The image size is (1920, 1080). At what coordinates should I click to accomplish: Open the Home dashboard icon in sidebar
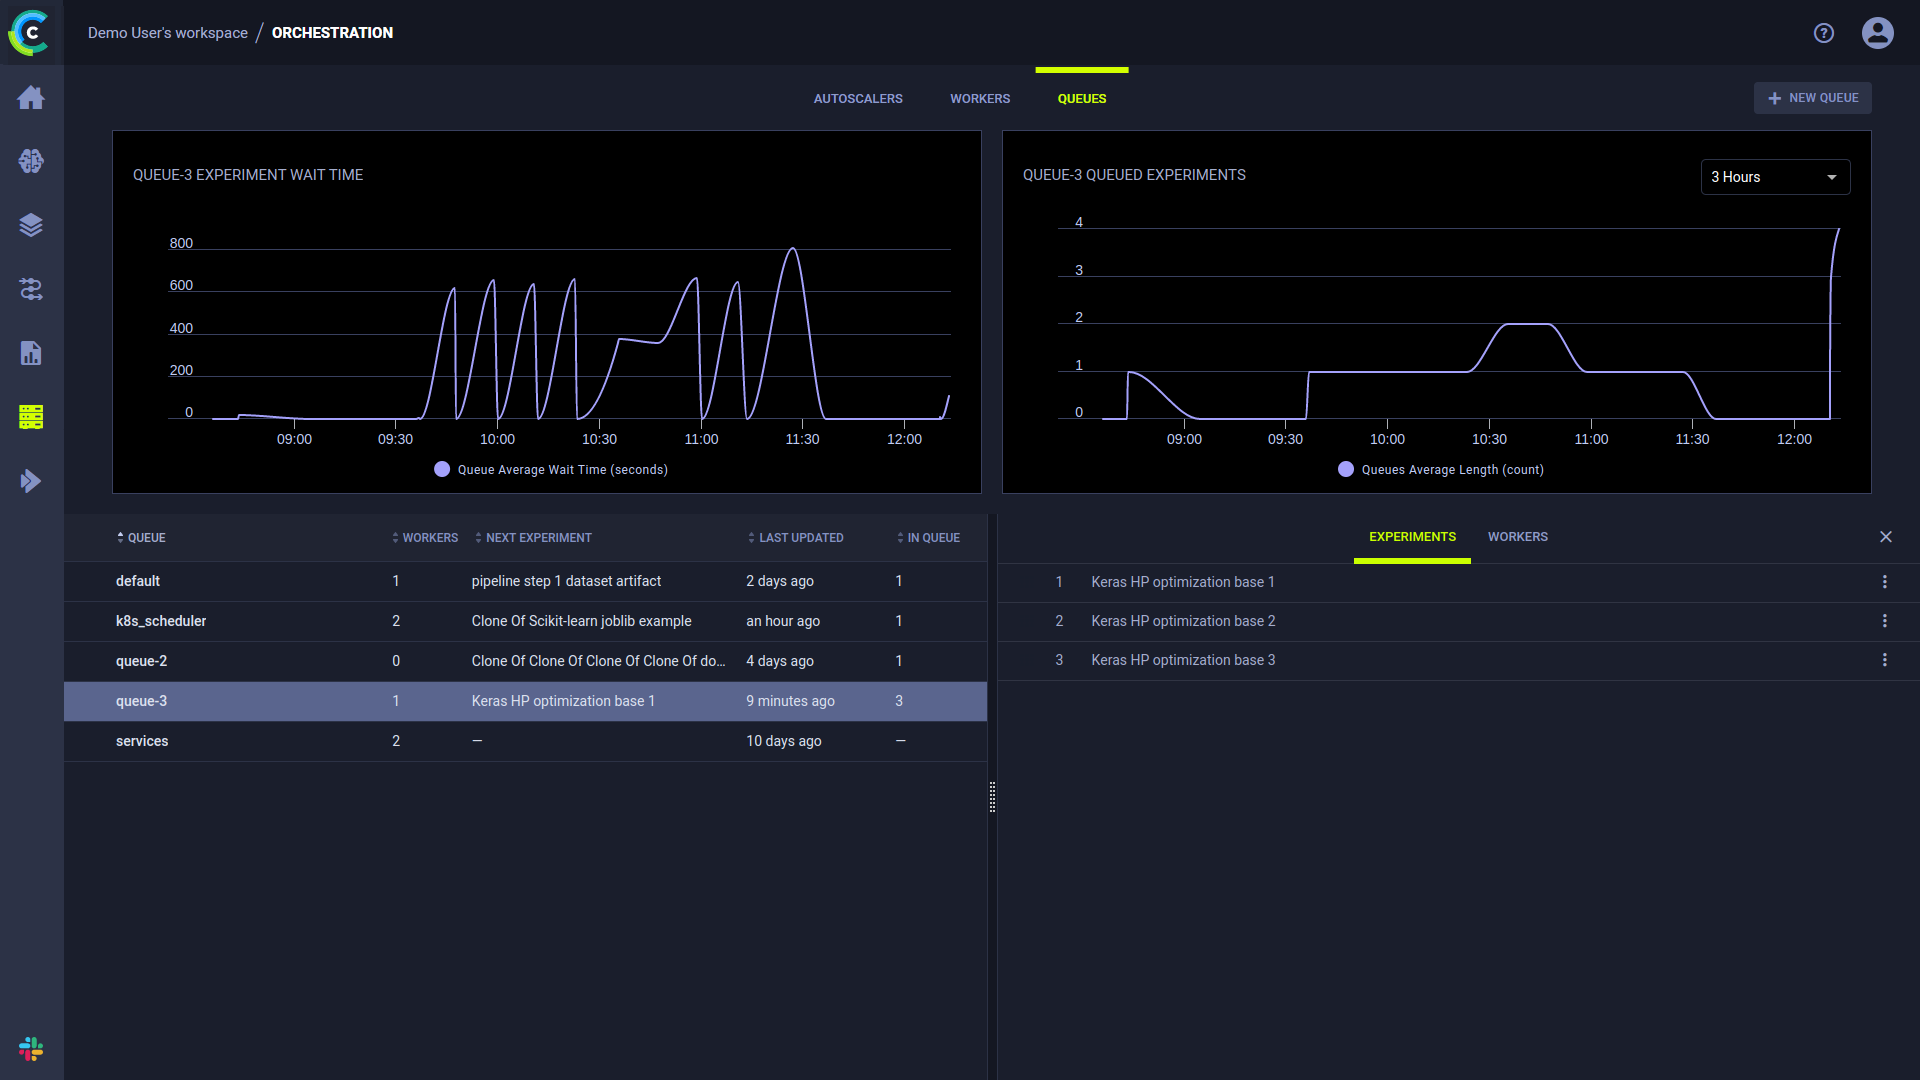tap(31, 97)
